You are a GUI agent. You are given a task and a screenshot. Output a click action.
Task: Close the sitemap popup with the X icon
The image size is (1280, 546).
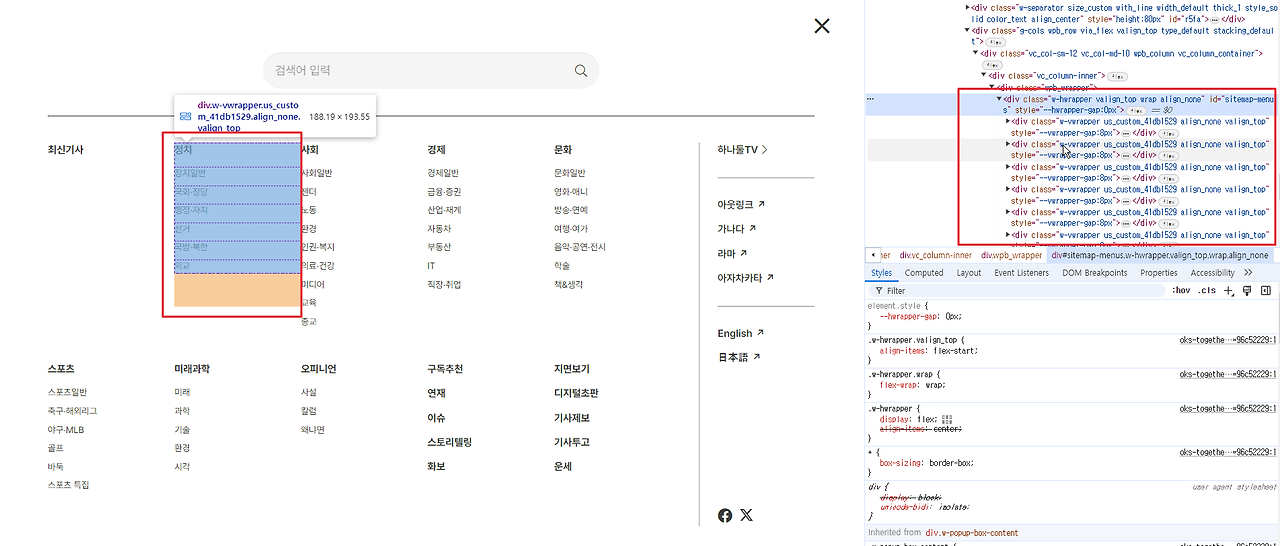pos(822,26)
